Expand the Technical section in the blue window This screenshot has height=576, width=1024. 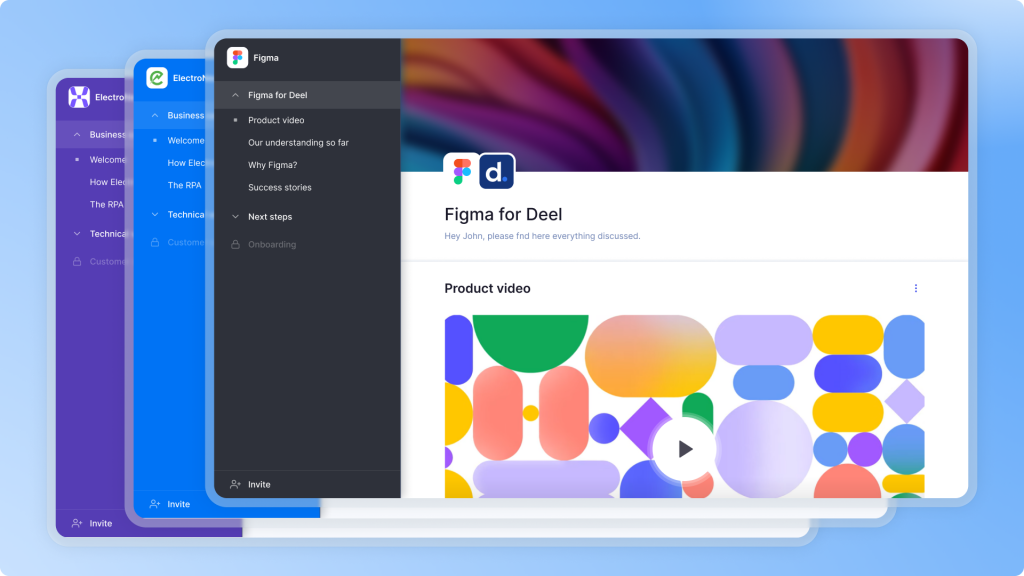pos(155,214)
